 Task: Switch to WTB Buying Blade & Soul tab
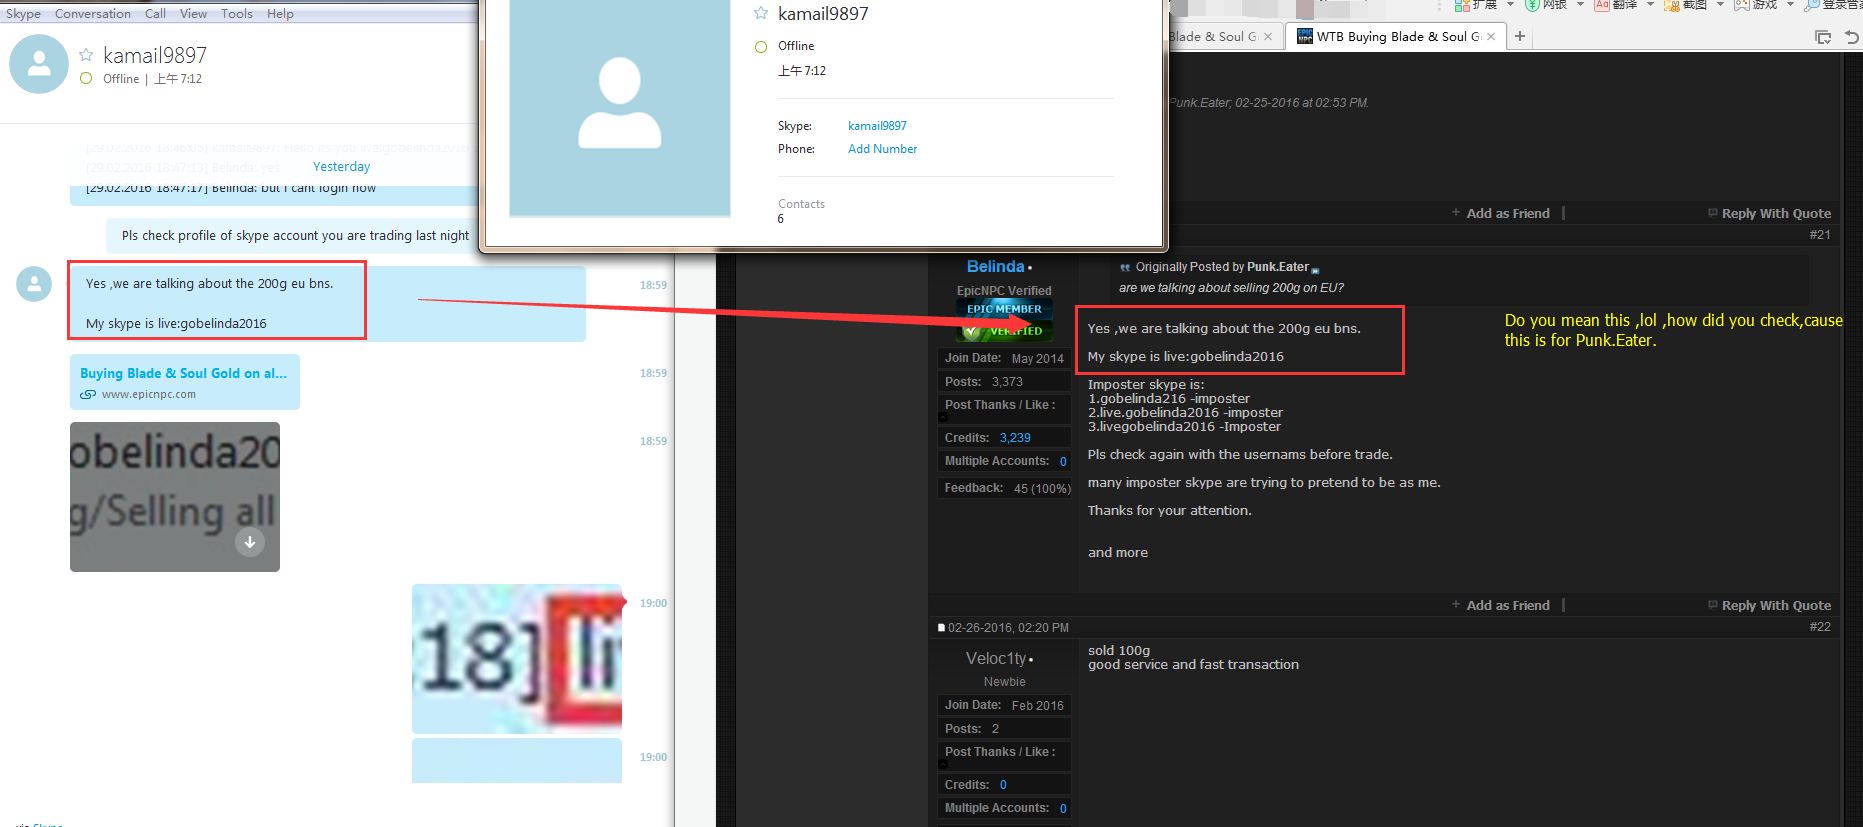tap(1395, 37)
